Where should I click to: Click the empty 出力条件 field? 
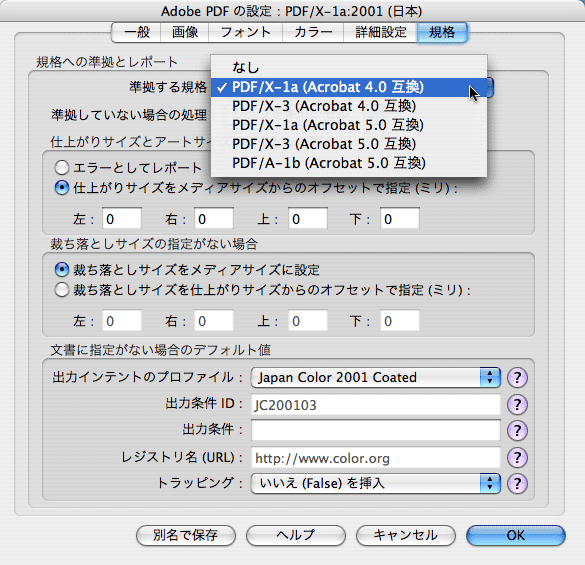pos(376,430)
